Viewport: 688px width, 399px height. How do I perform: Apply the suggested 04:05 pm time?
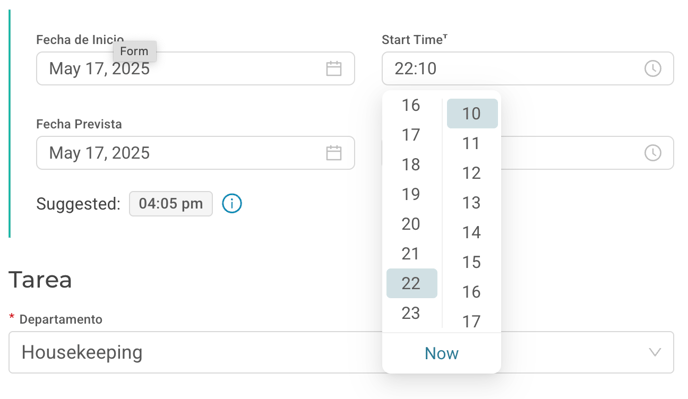(171, 204)
